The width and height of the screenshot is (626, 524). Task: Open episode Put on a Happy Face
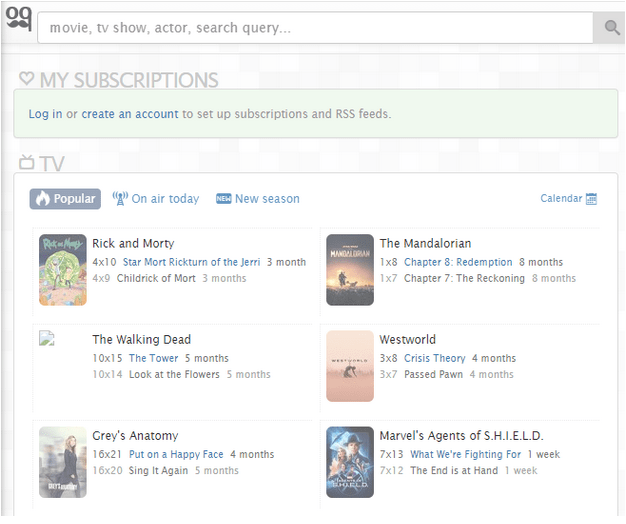[x=176, y=455]
